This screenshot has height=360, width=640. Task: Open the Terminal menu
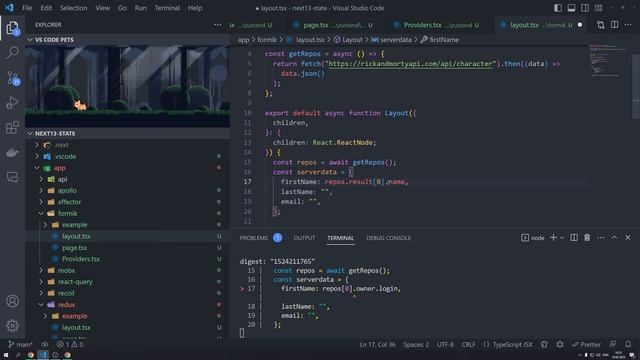point(167,8)
